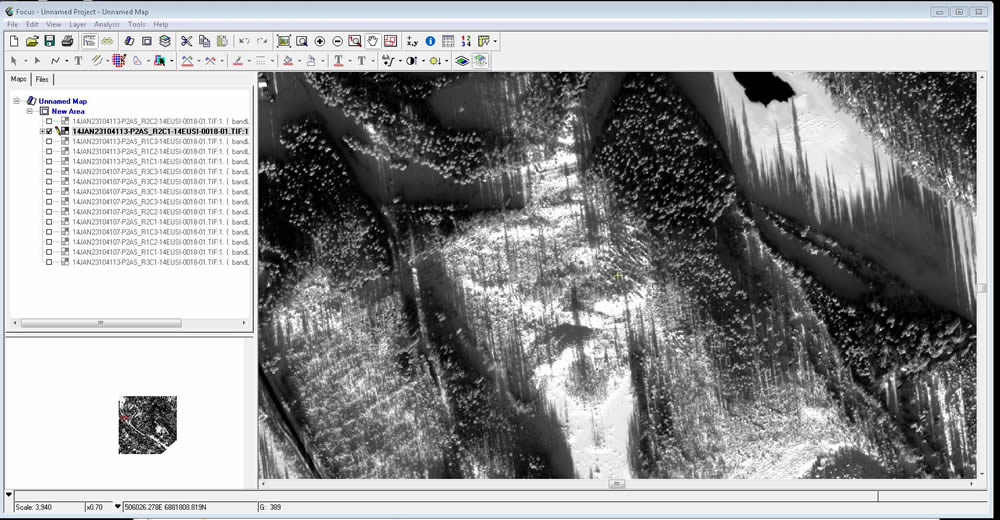This screenshot has height=520, width=1000.
Task: Select the Cut scissors tool
Action: point(186,41)
